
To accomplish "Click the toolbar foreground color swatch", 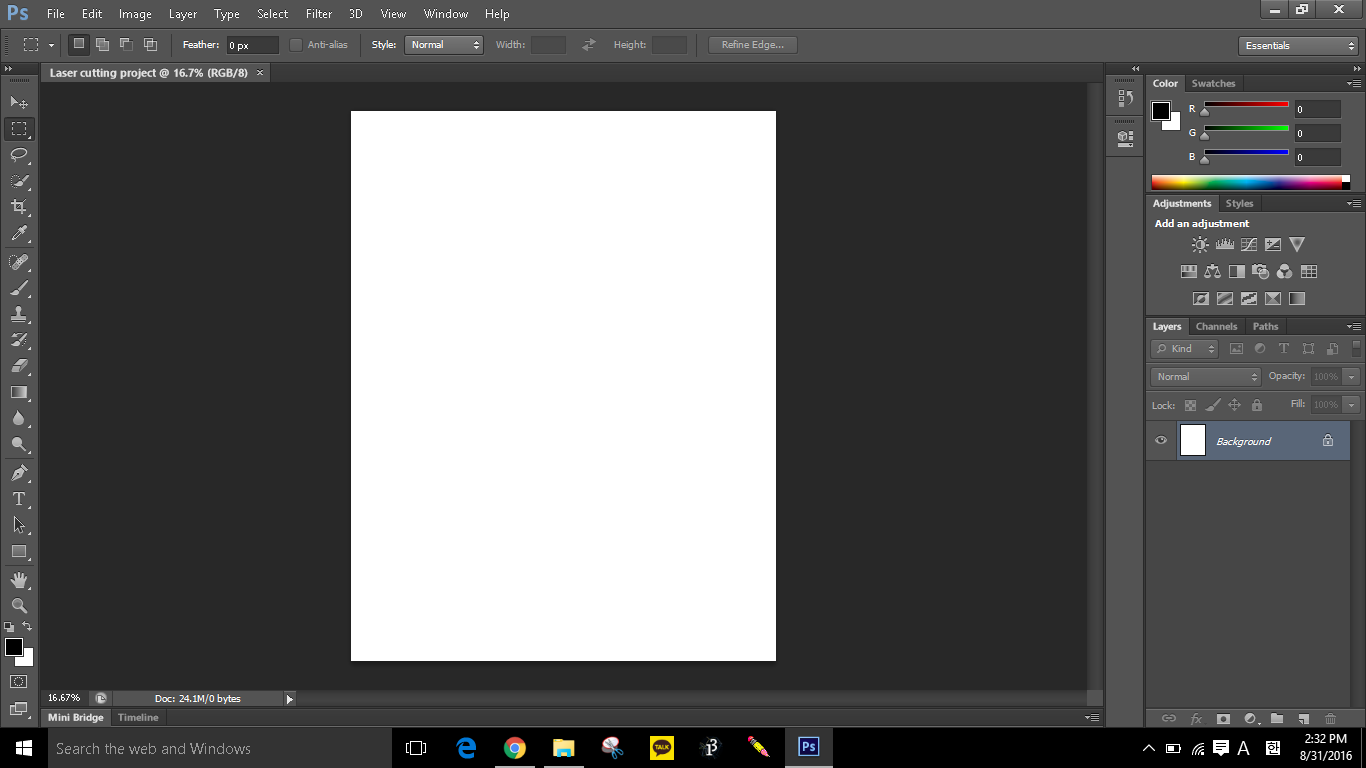I will click(x=13, y=648).
